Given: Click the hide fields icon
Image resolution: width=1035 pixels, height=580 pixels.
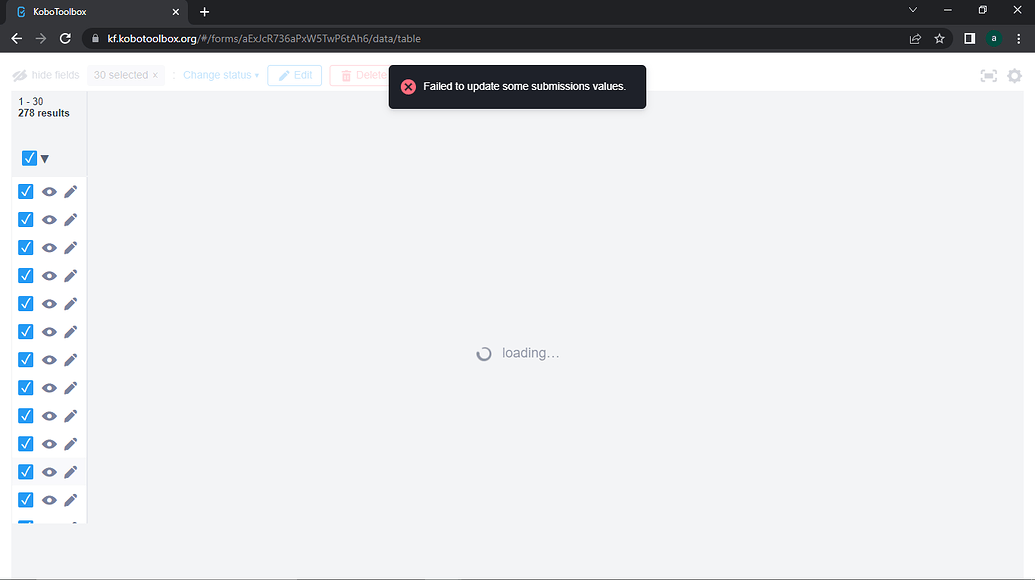Looking at the screenshot, I should pos(19,74).
